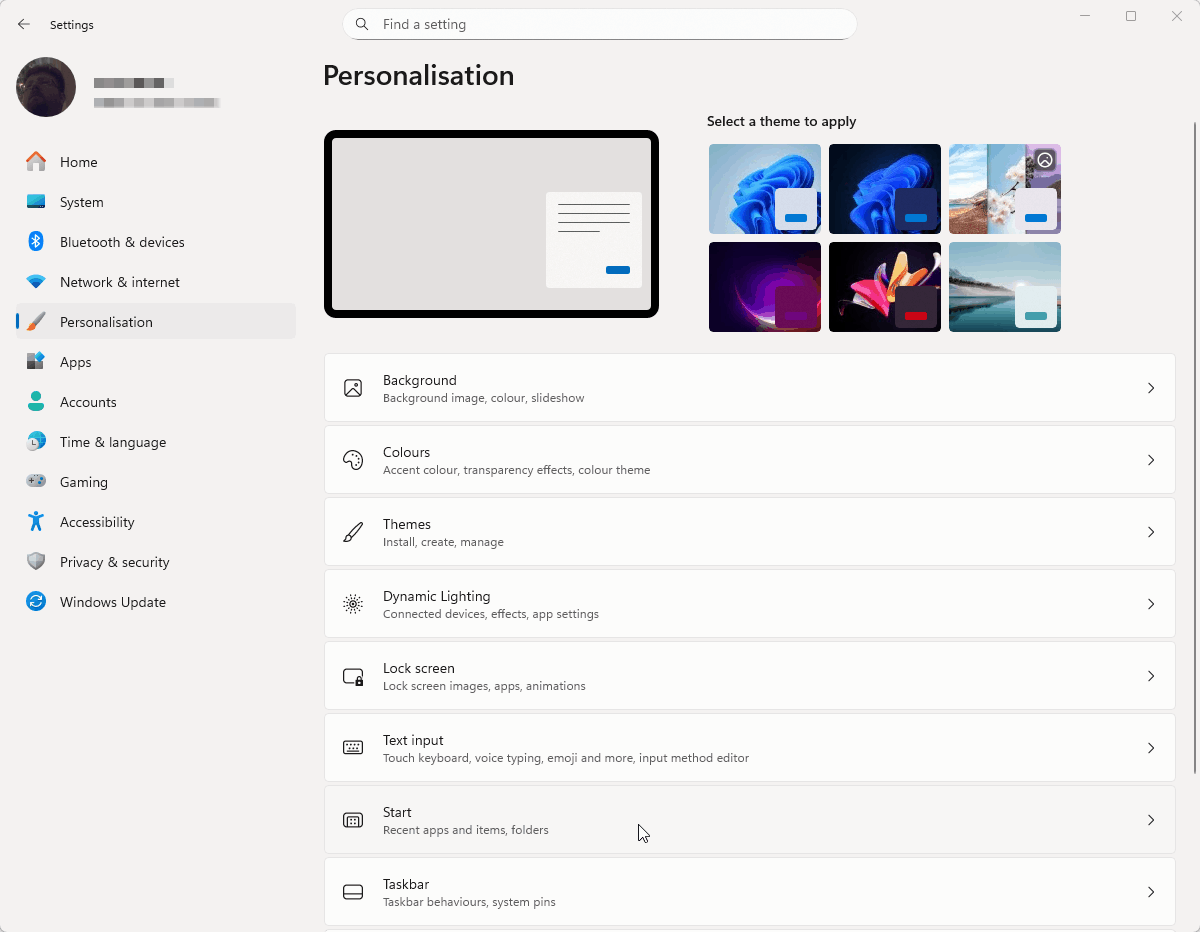Click the back arrow in title bar

coord(24,24)
